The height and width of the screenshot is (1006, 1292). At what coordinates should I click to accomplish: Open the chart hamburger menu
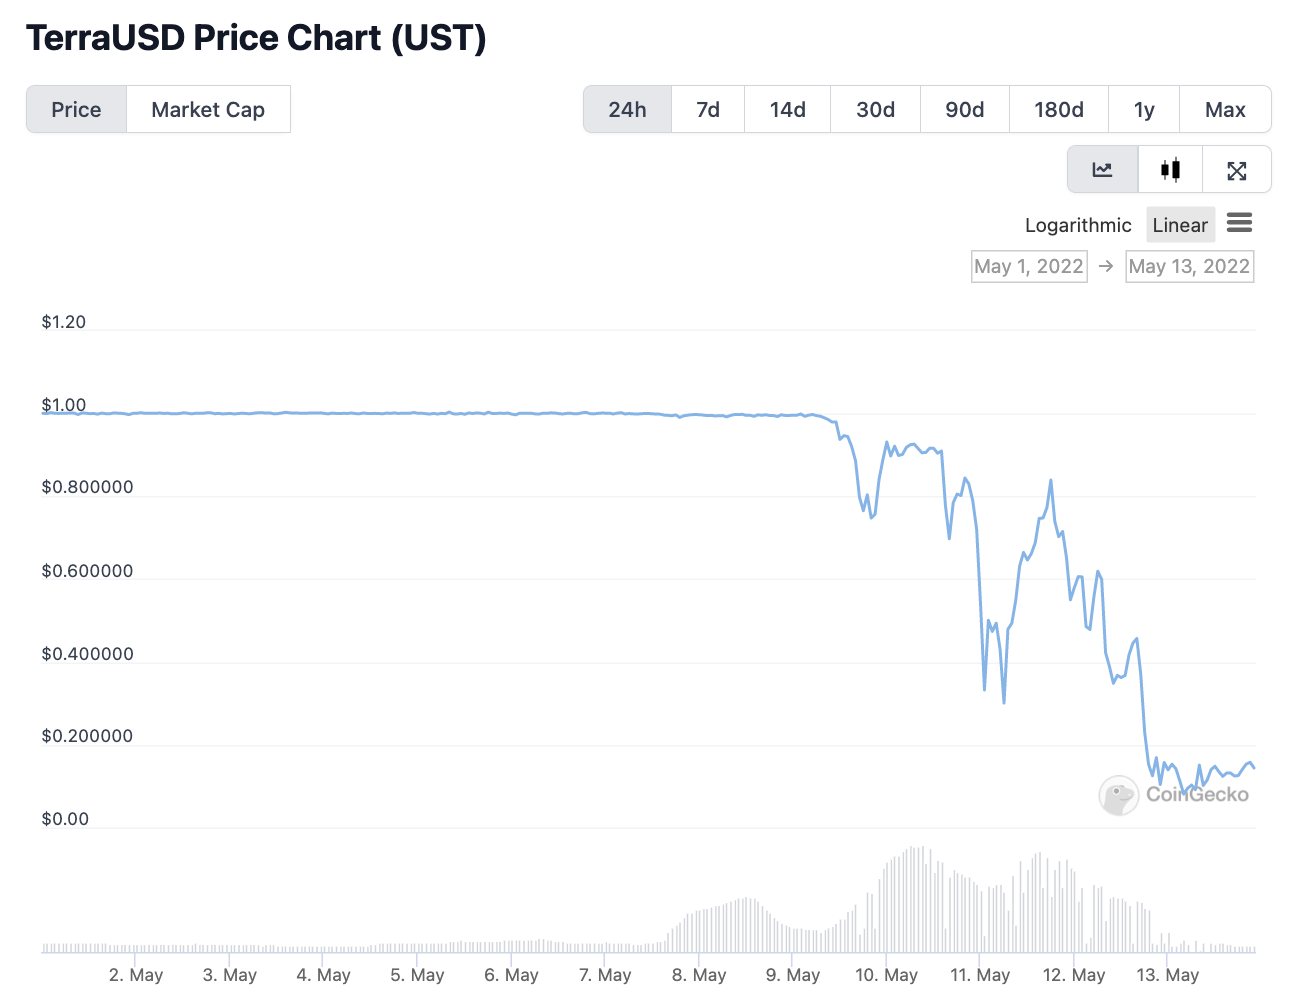tap(1239, 223)
